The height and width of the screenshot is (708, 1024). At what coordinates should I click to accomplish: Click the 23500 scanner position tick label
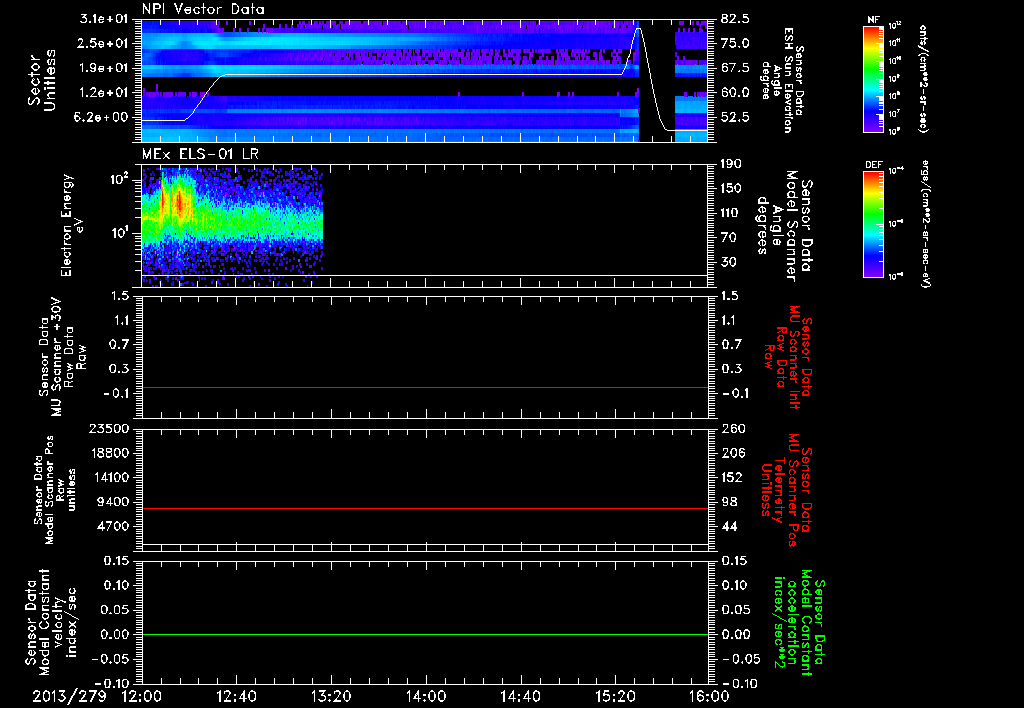(109, 428)
